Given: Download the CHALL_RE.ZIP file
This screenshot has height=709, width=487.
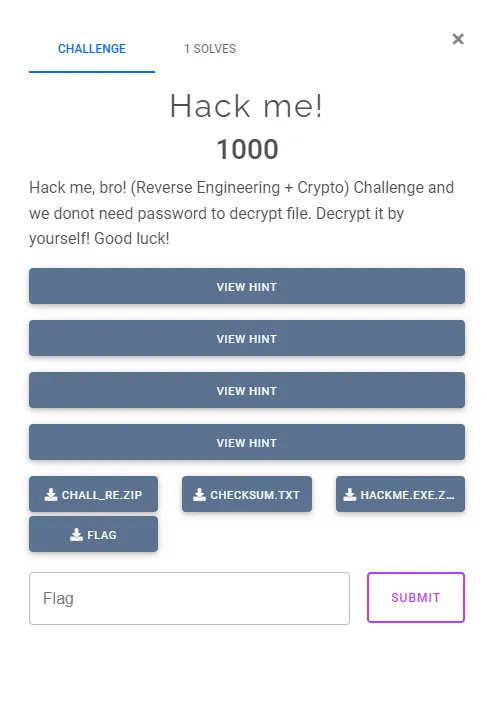Looking at the screenshot, I should (94, 495).
